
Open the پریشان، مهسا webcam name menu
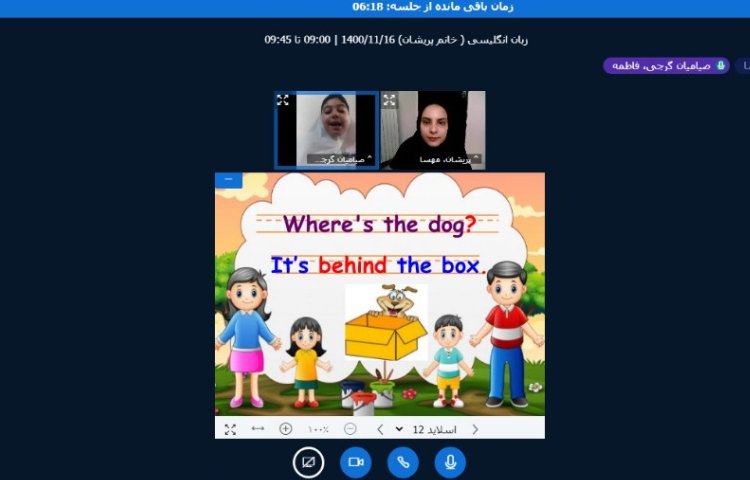(444, 159)
